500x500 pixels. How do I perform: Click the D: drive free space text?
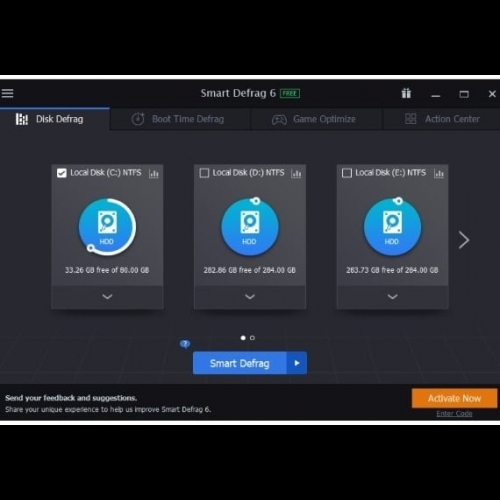coord(250,270)
